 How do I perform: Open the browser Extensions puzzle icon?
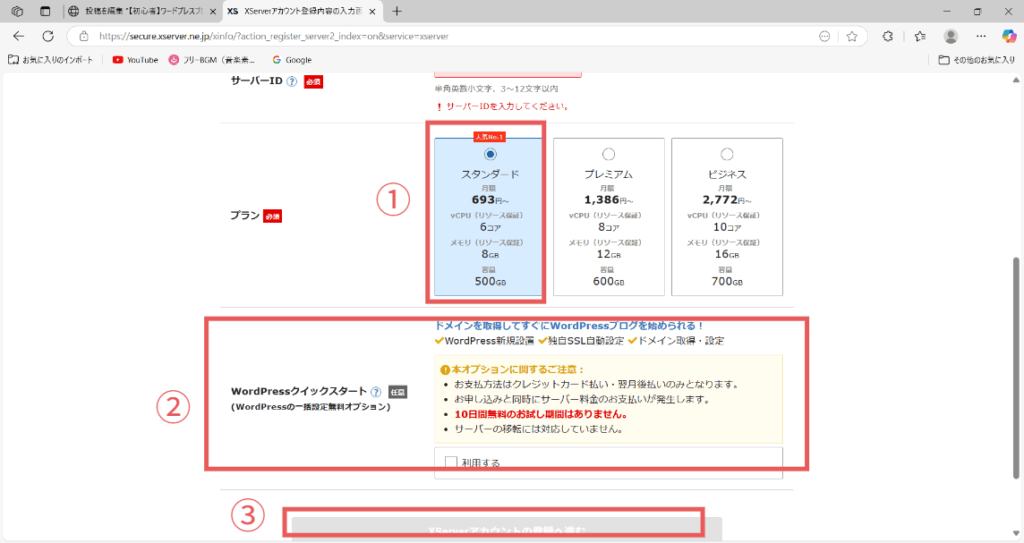[888, 37]
